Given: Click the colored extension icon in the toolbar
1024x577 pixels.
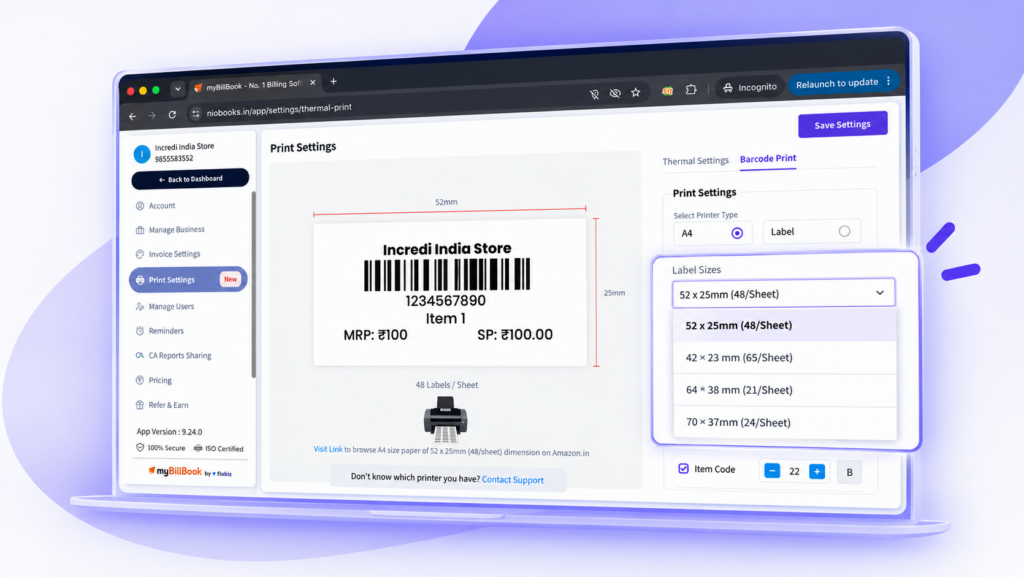Looking at the screenshot, I should tap(667, 91).
